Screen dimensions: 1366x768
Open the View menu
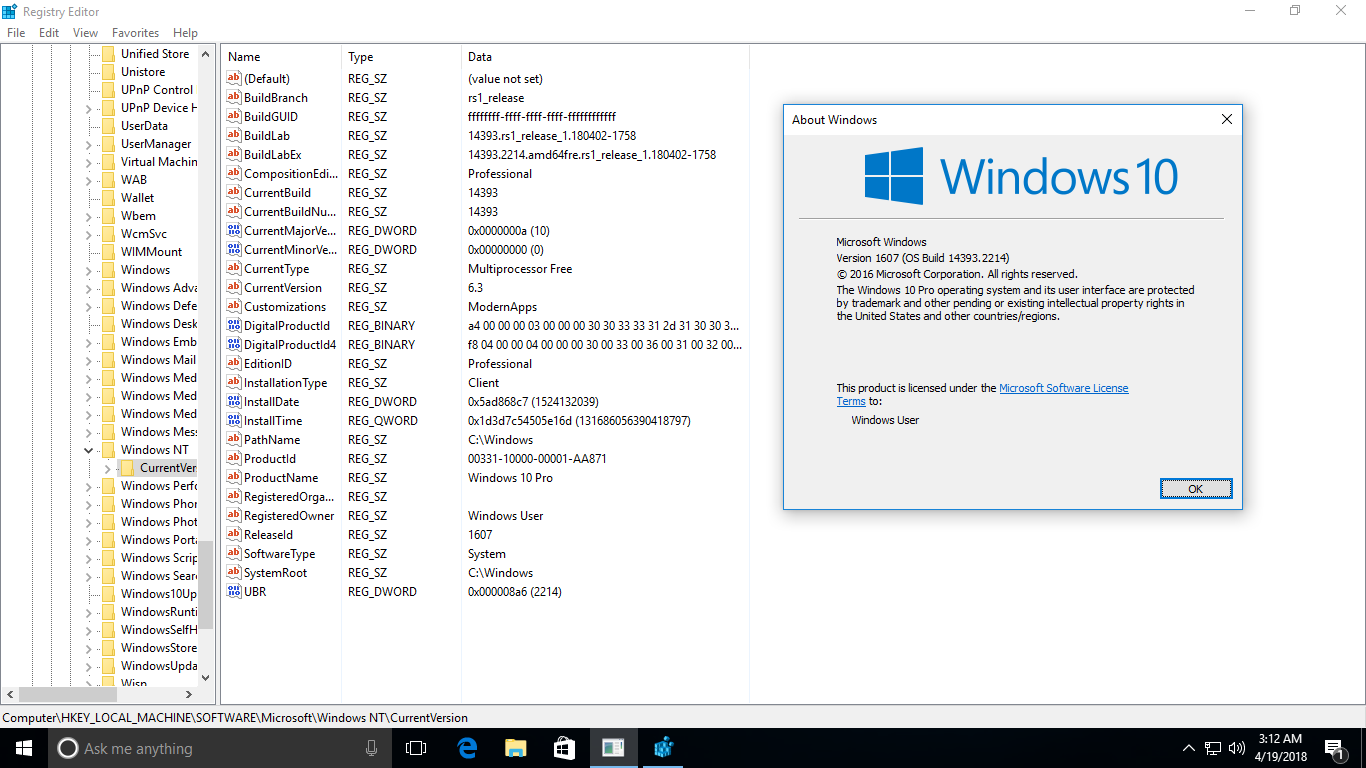point(85,33)
